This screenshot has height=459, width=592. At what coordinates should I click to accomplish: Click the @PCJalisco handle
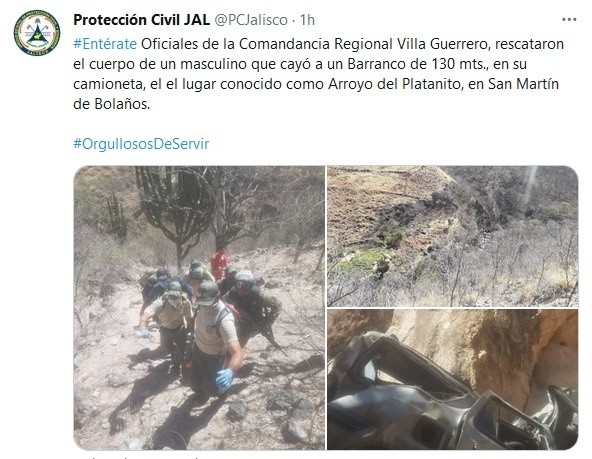pyautogui.click(x=251, y=20)
